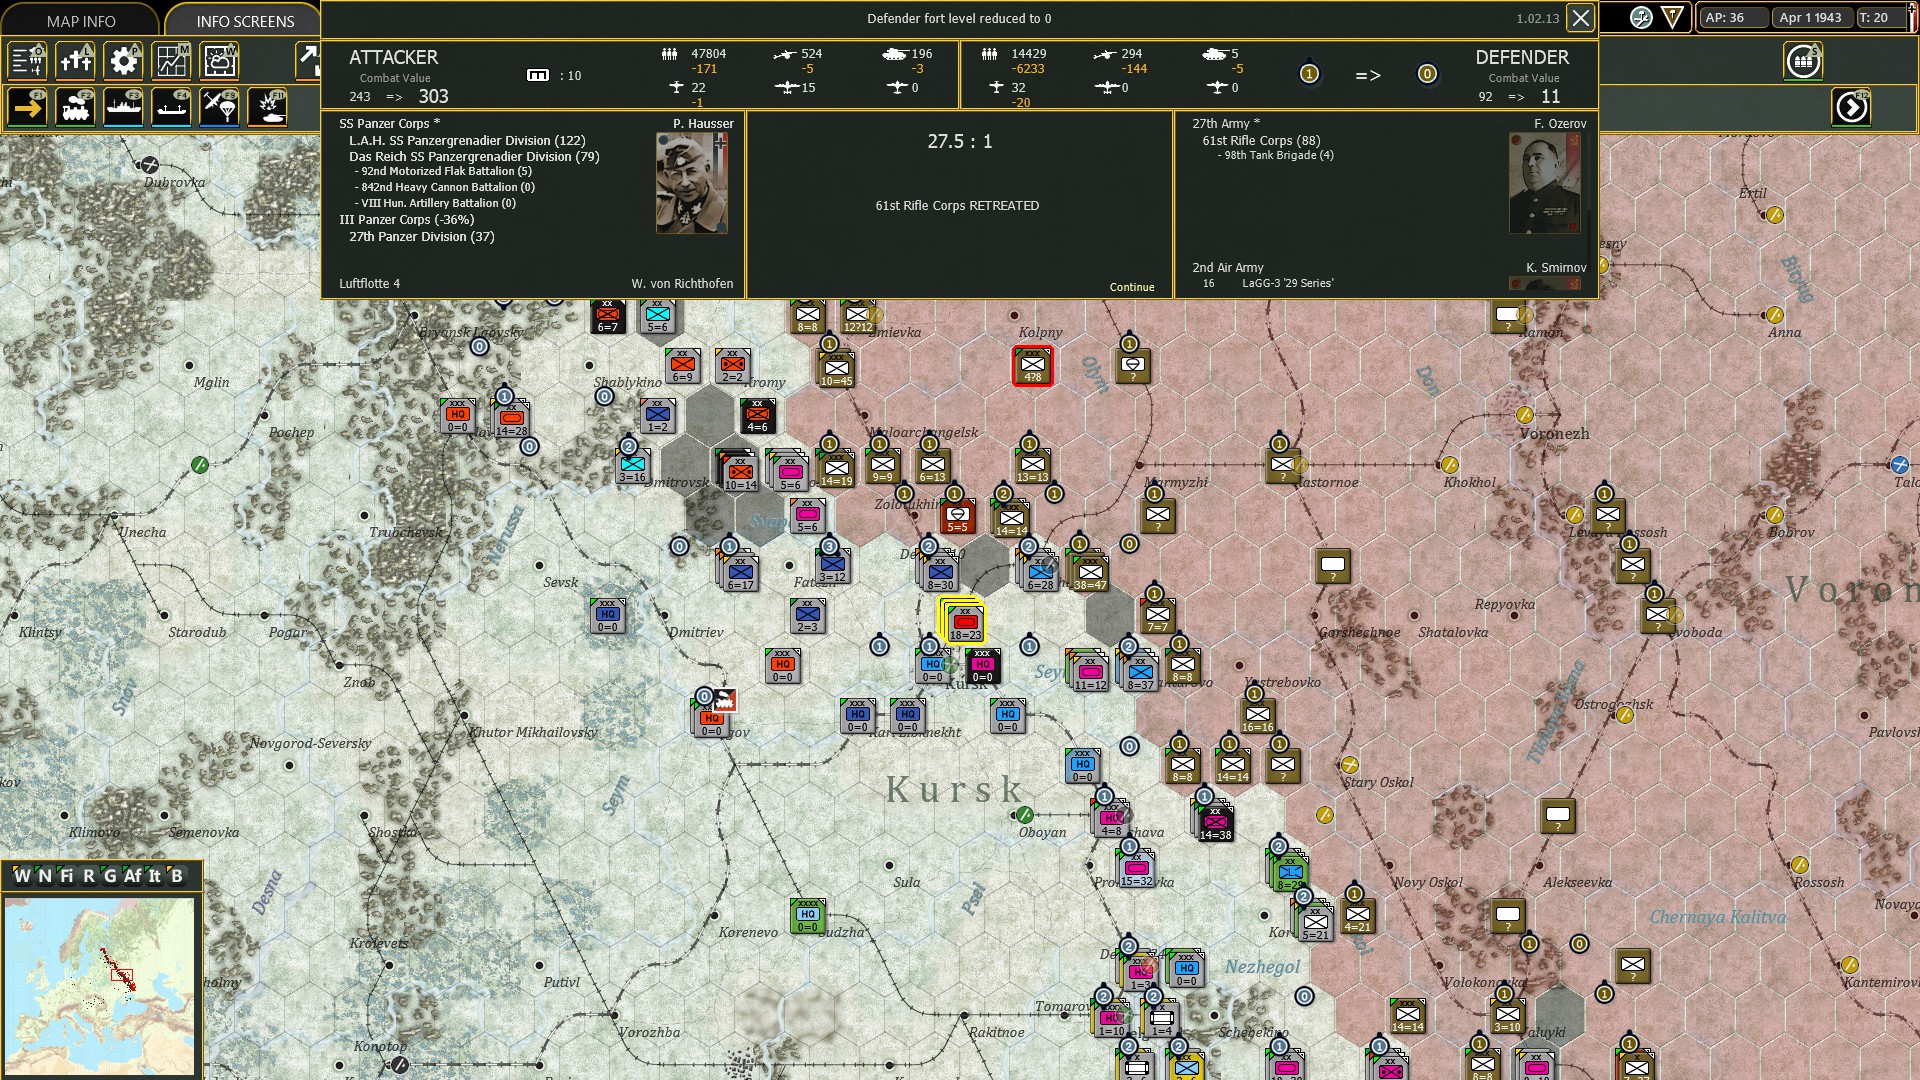Open the Order of Battle screen icon
Screen dimensions: 1920x1080
click(x=28, y=61)
